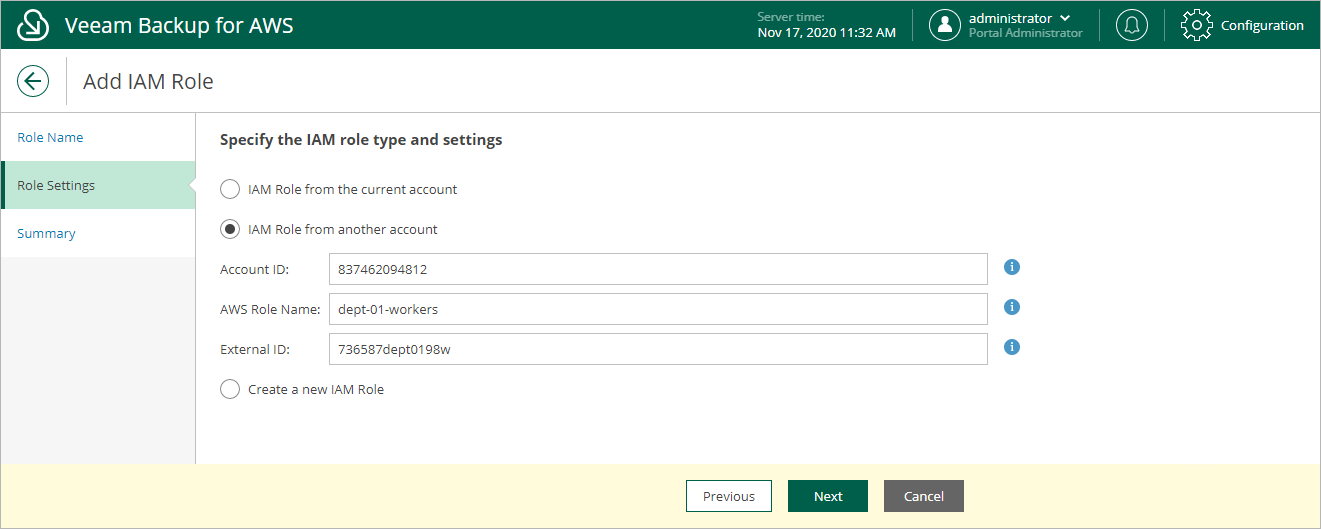Click the Configuration gear icon
Image resolution: width=1321 pixels, height=529 pixels.
click(1197, 25)
